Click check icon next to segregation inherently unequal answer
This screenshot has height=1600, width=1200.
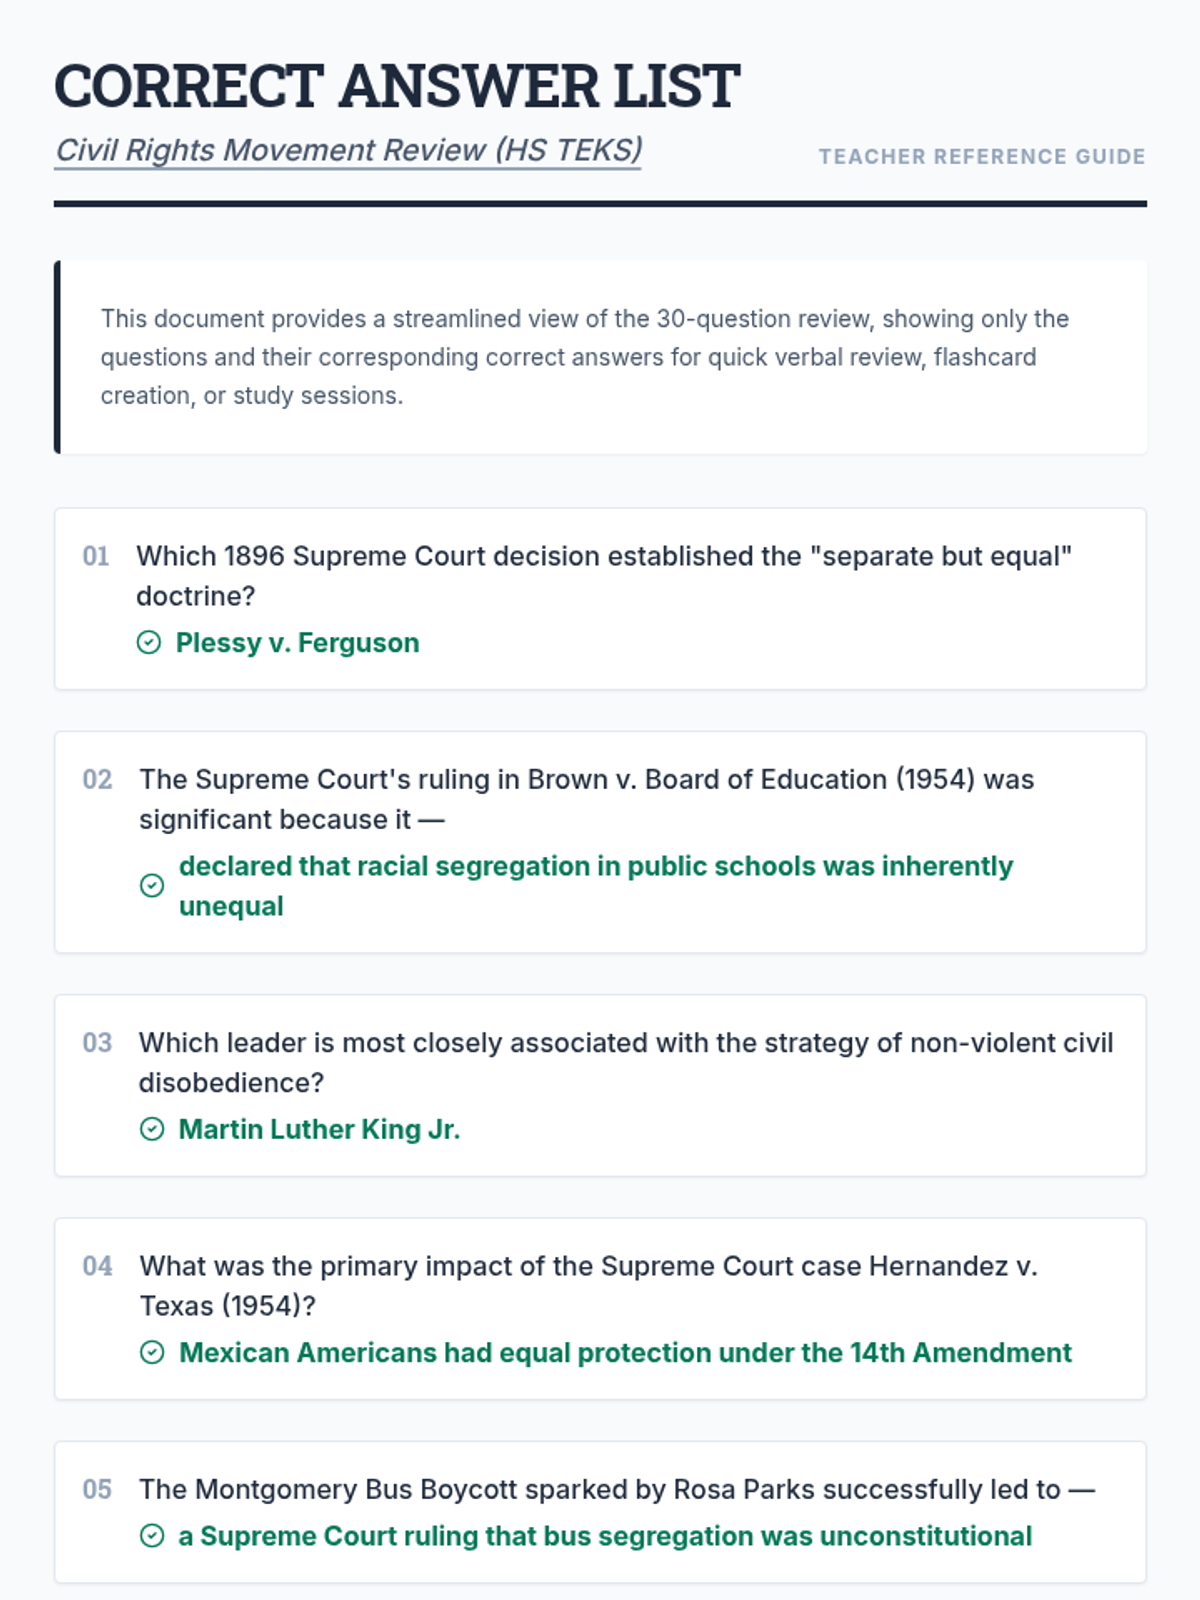point(152,886)
